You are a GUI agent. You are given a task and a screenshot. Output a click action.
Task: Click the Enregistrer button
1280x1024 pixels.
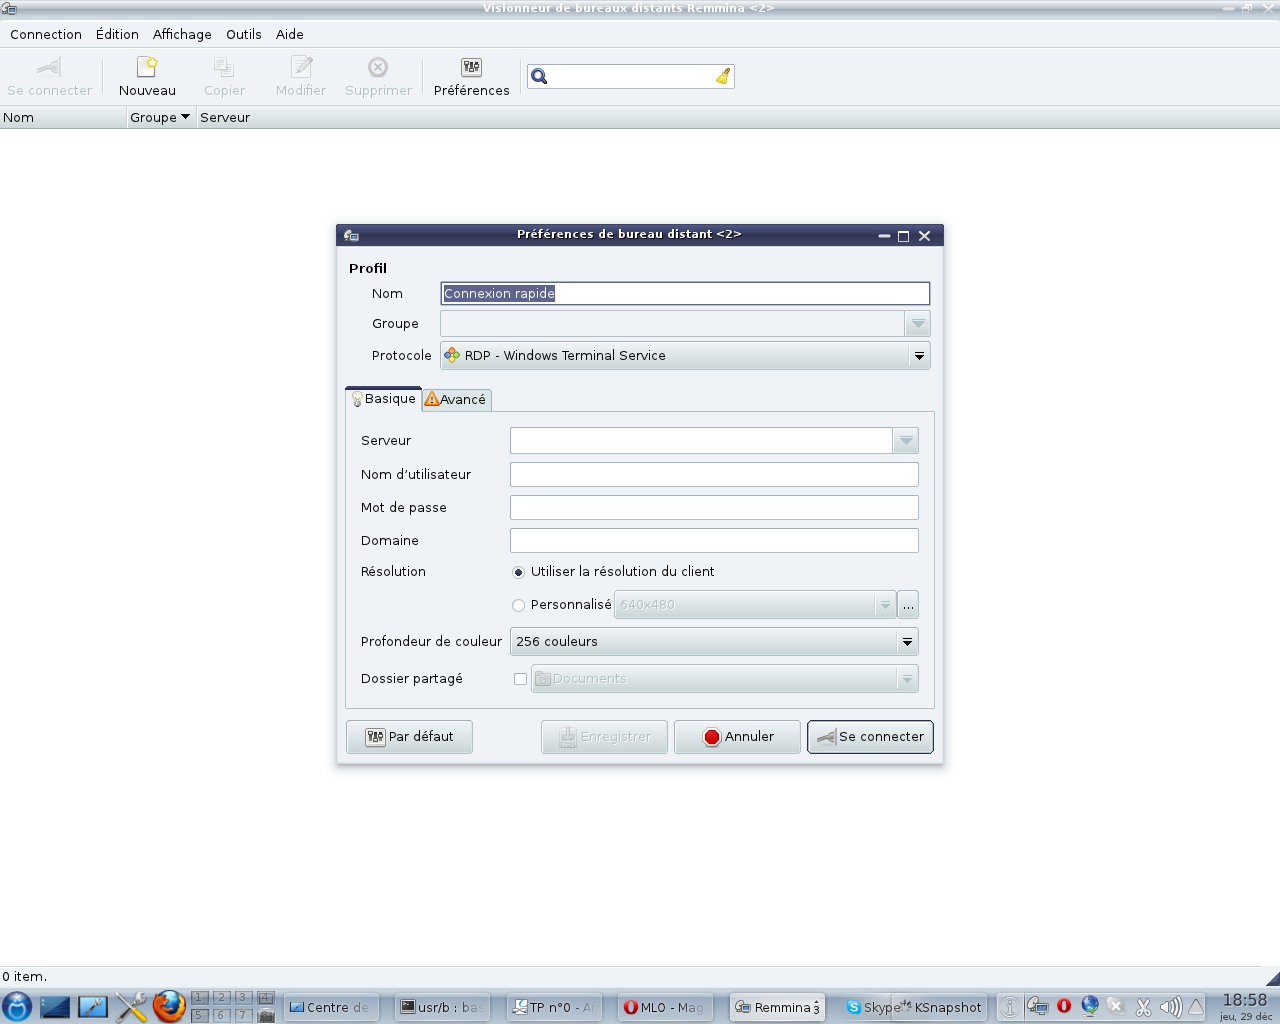coord(605,737)
